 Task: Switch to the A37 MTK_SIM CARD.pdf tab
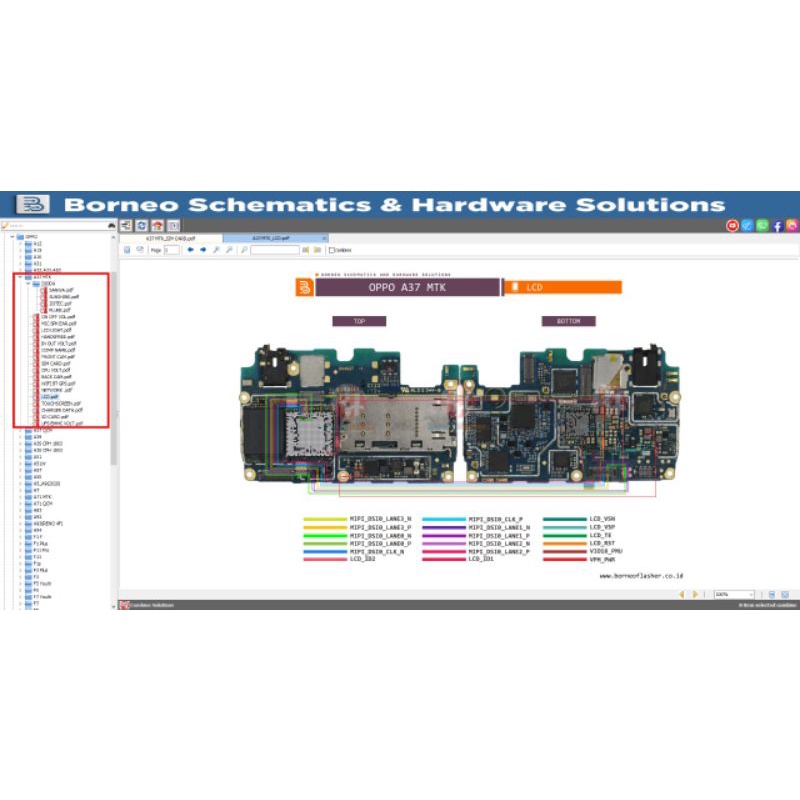coord(170,239)
